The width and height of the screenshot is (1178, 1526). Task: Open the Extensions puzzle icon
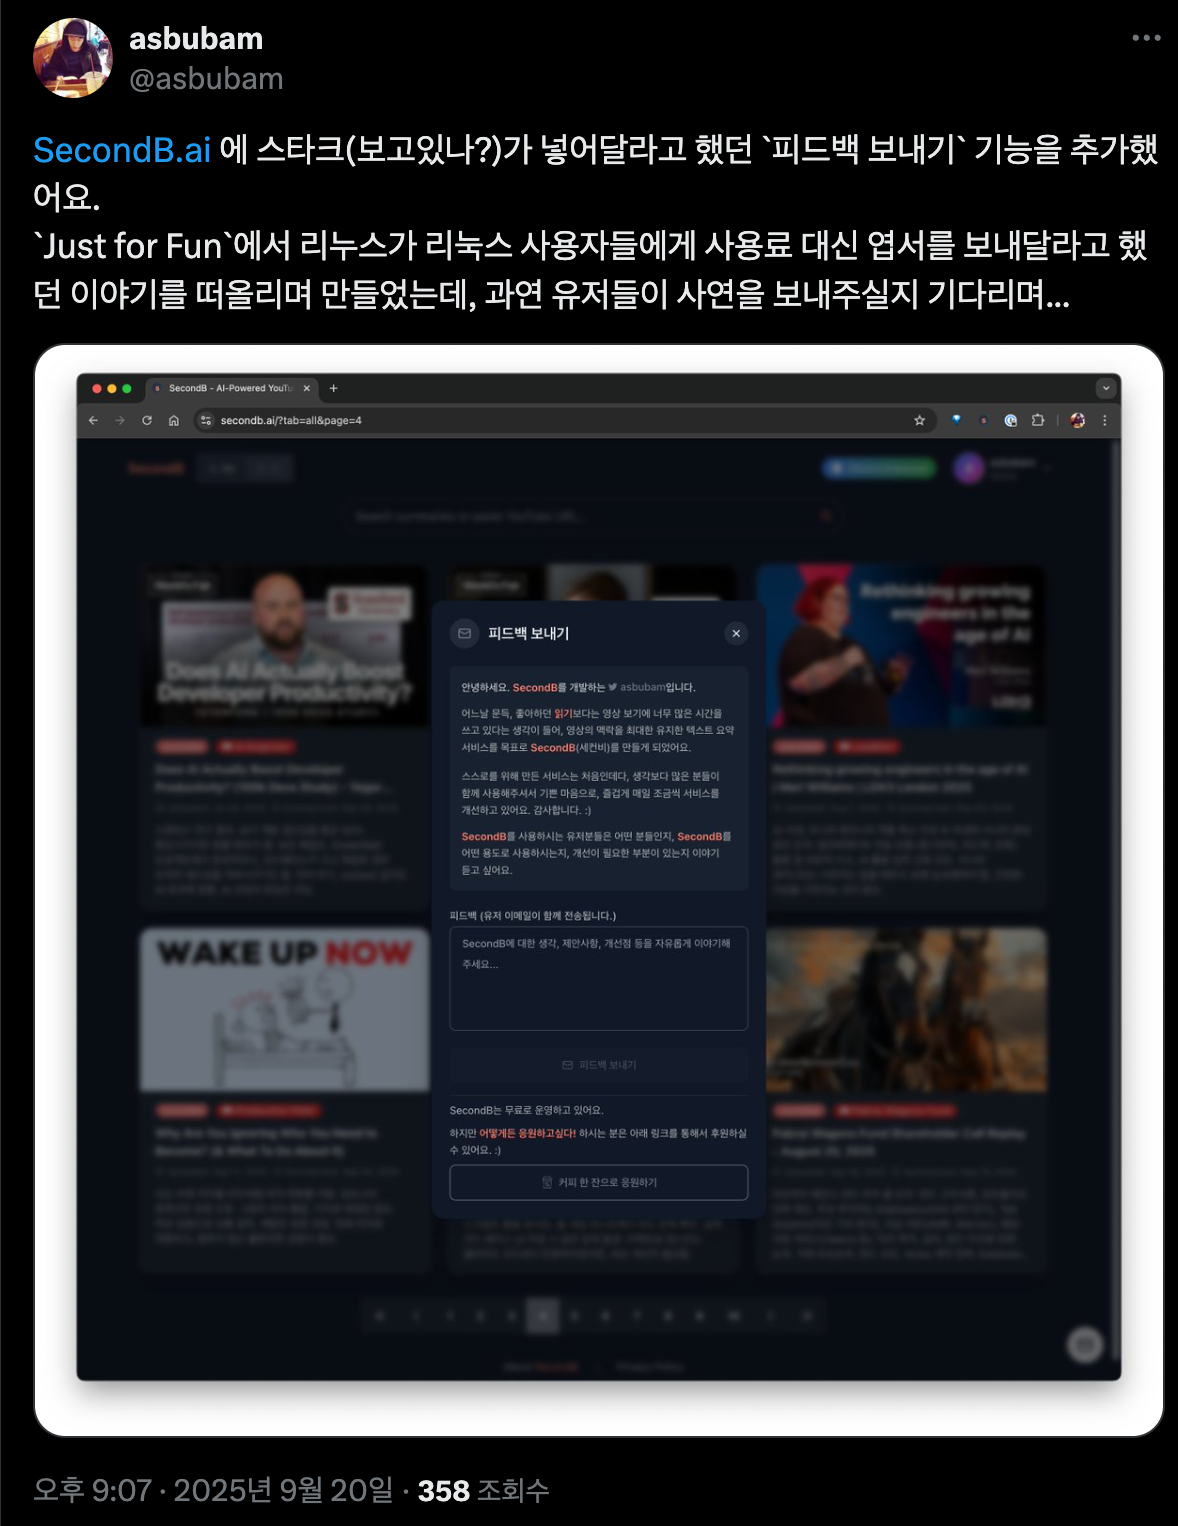[1038, 420]
